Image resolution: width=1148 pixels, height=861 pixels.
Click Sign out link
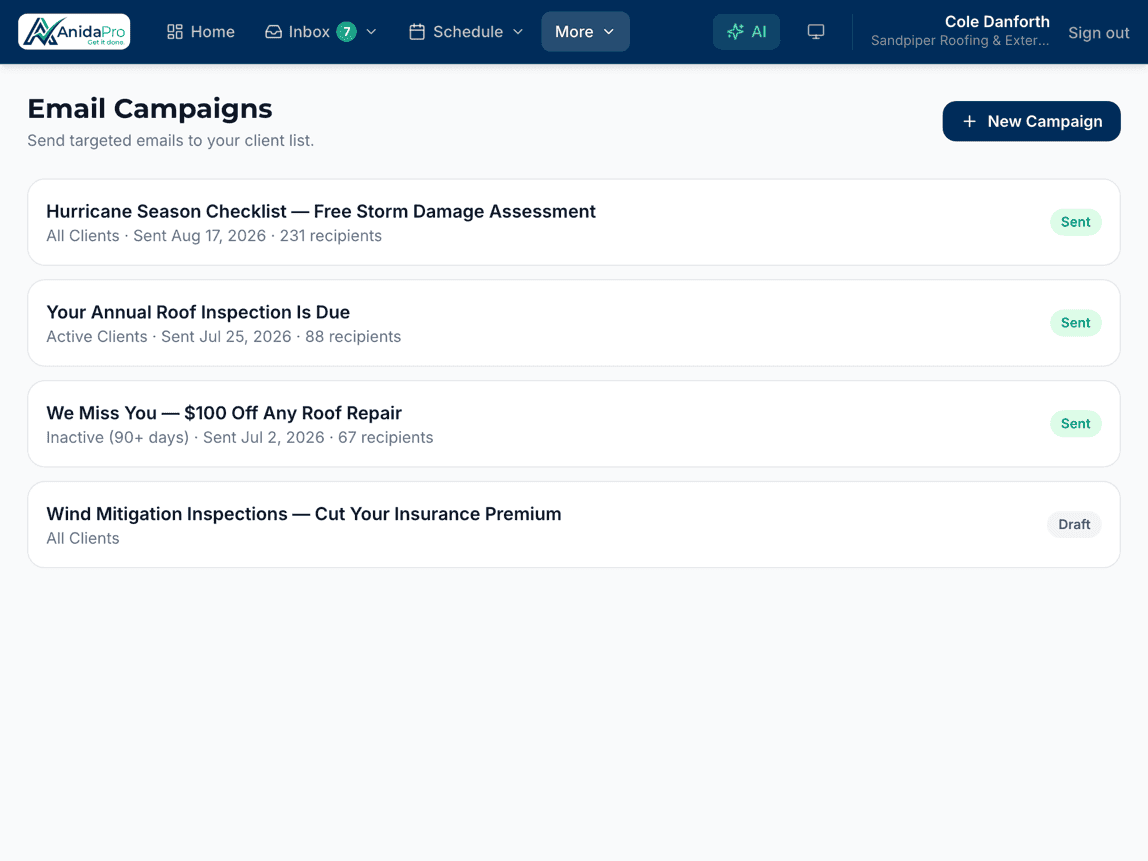coord(1098,33)
